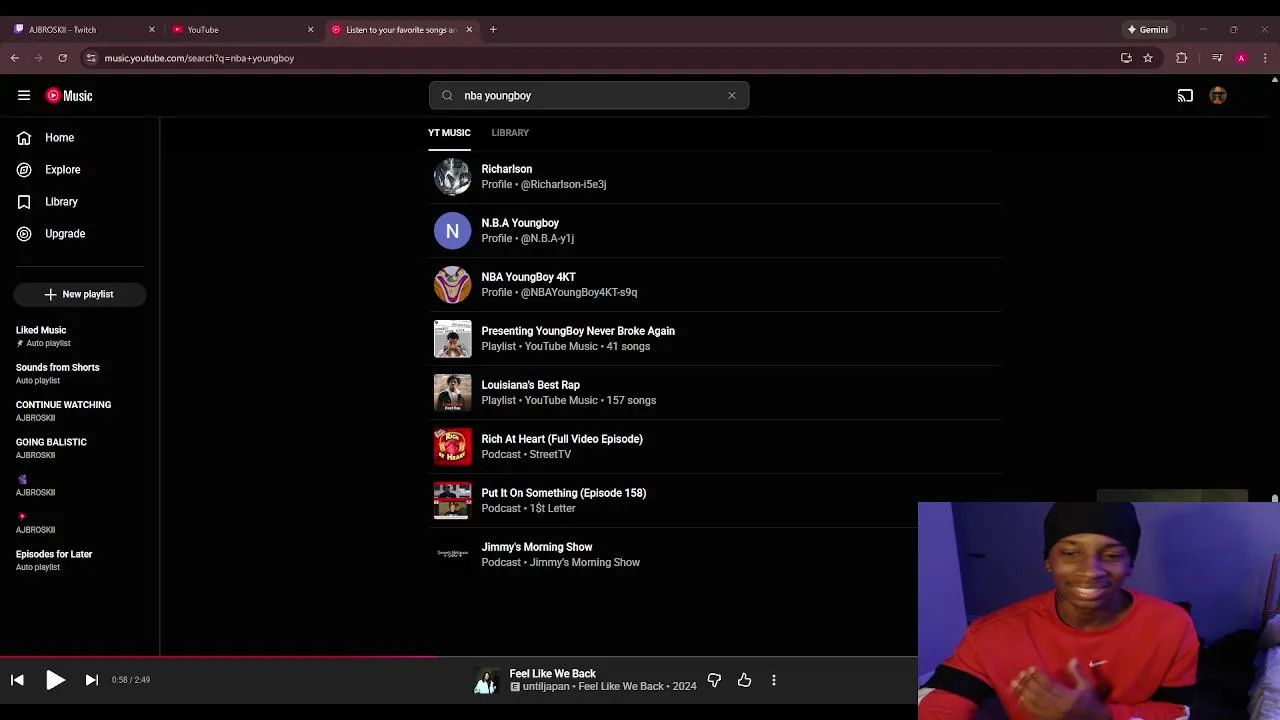Open player more actions menu
Viewport: 1280px width, 720px height.
pos(774,680)
